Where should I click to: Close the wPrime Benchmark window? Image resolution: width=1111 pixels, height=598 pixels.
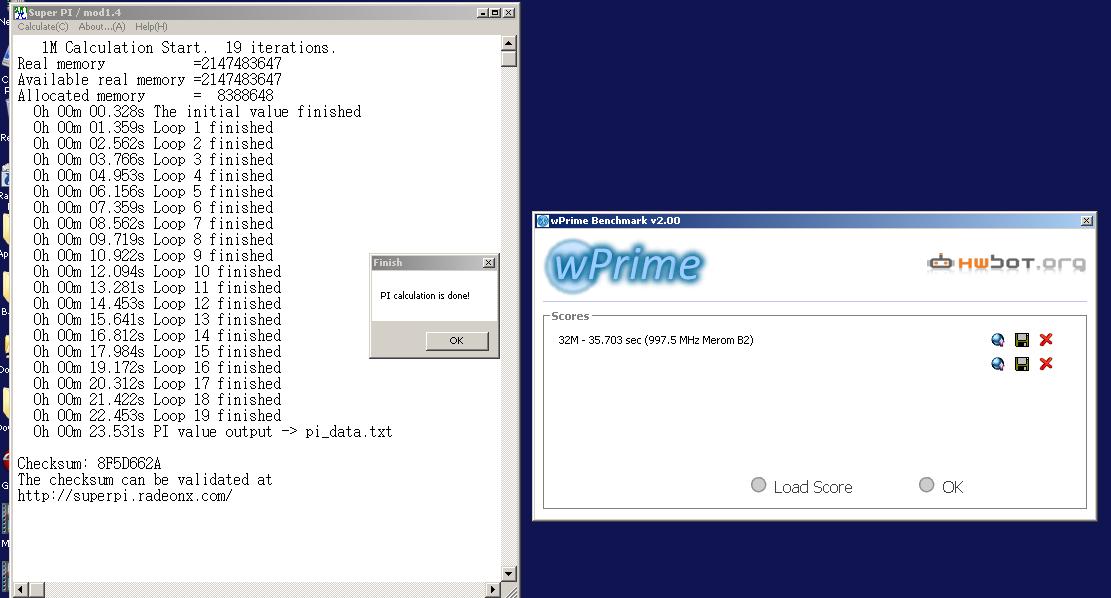click(1086, 221)
